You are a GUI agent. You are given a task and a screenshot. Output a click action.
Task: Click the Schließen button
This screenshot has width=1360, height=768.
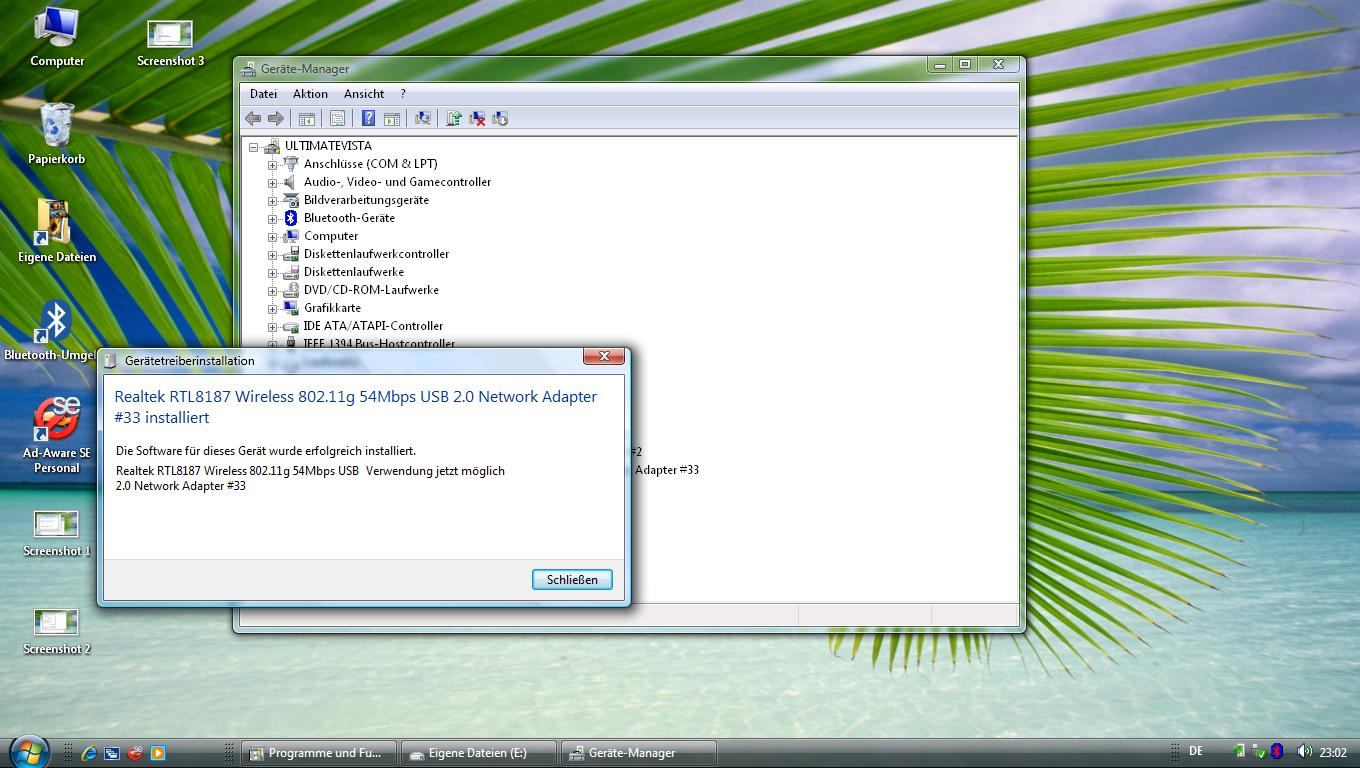(572, 580)
